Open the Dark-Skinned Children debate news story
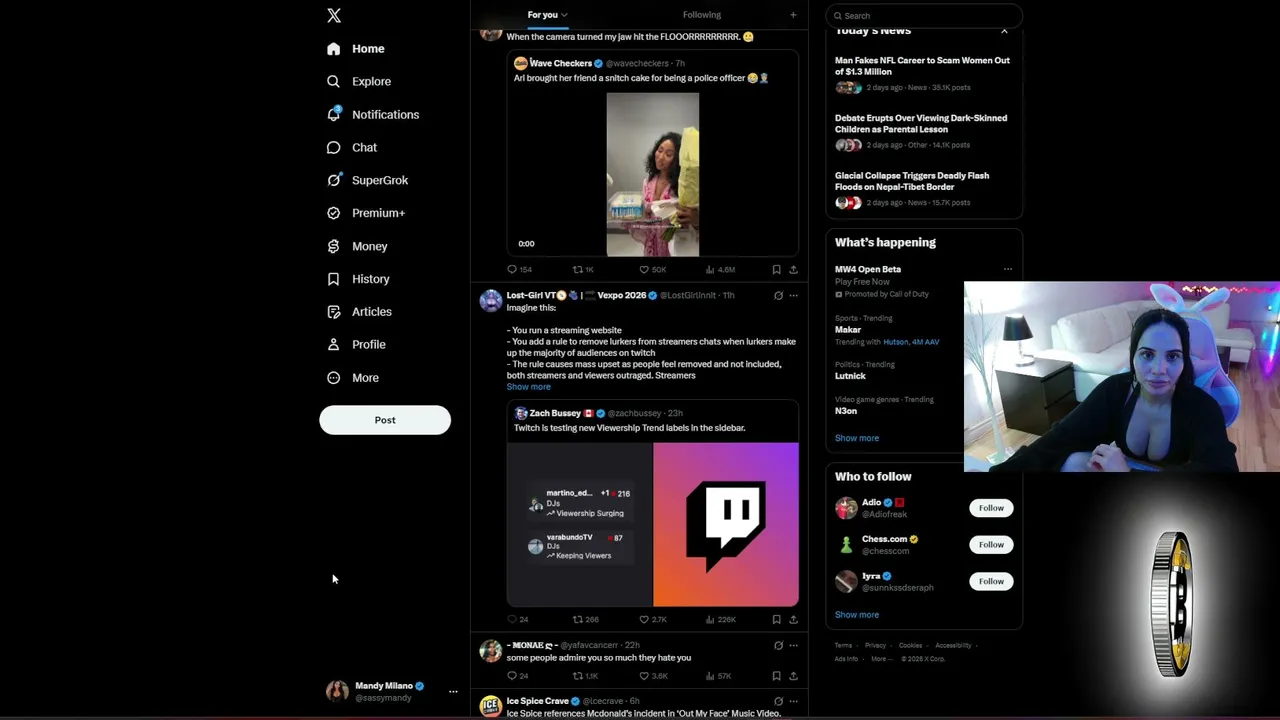 click(x=923, y=134)
